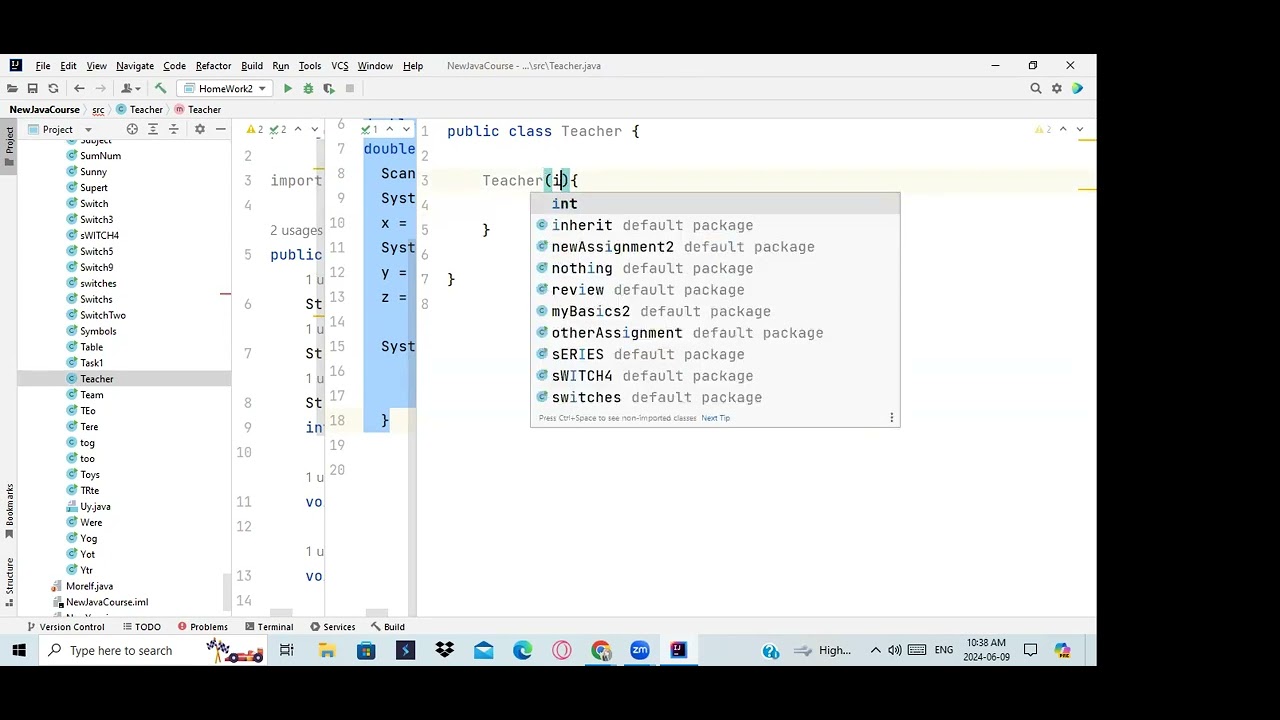Screen dimensions: 1280x720
Task: Open file icon in main toolbar
Action: 12,89
